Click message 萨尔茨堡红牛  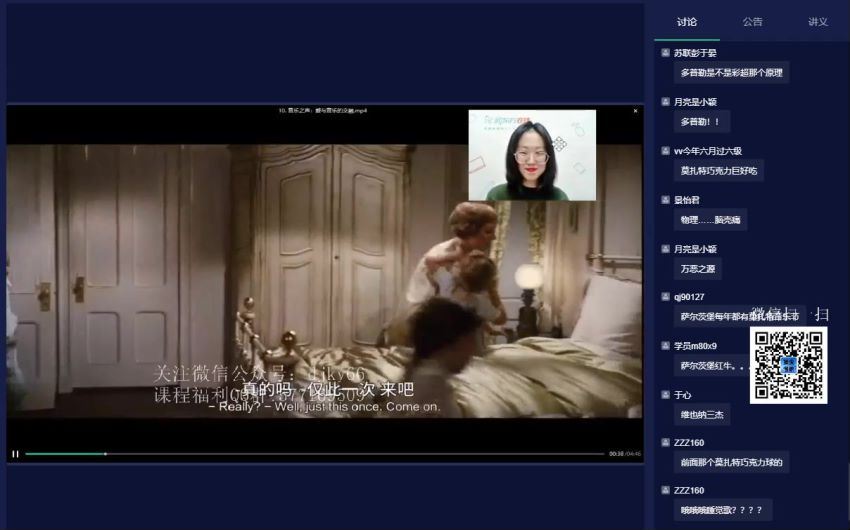pos(712,366)
